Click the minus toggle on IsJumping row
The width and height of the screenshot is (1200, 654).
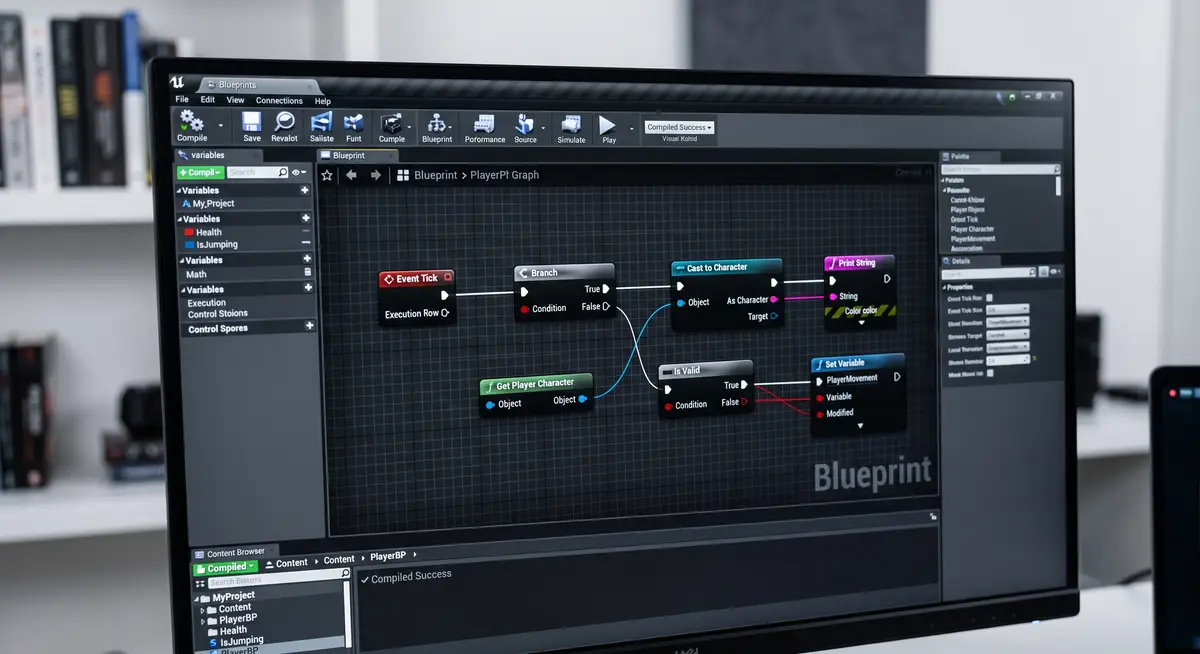tap(306, 243)
